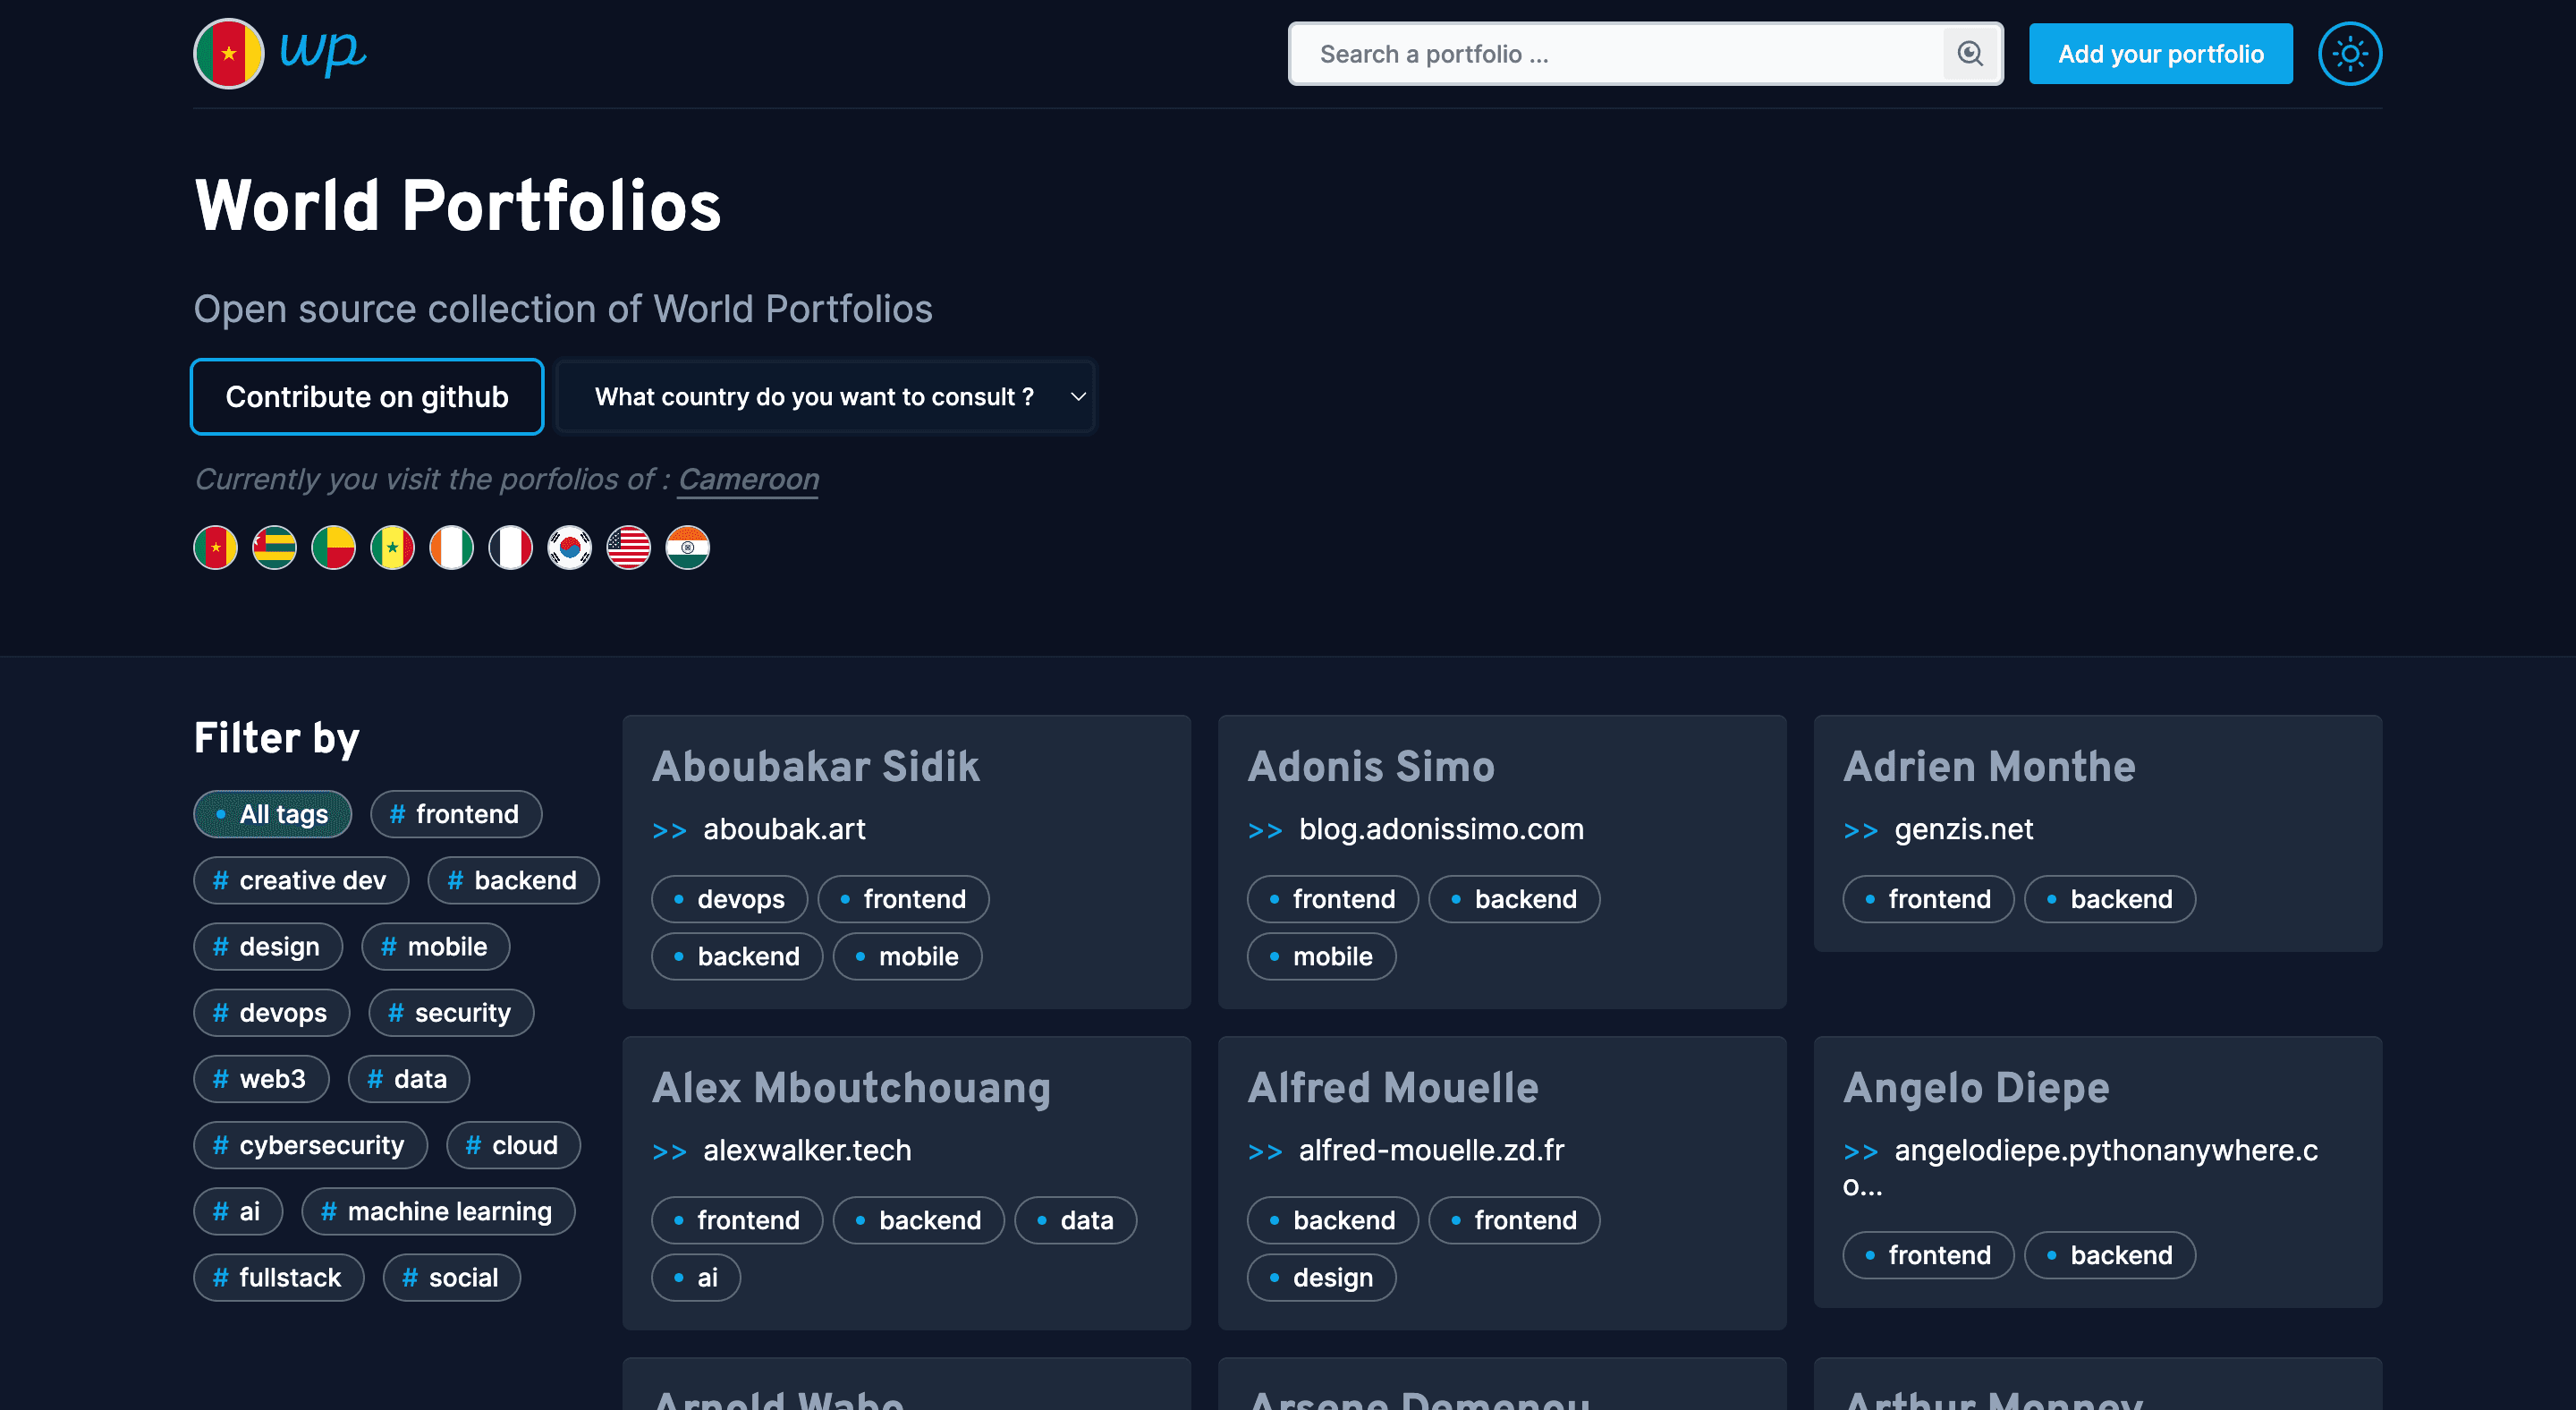Select the Benin flag icon

333,548
